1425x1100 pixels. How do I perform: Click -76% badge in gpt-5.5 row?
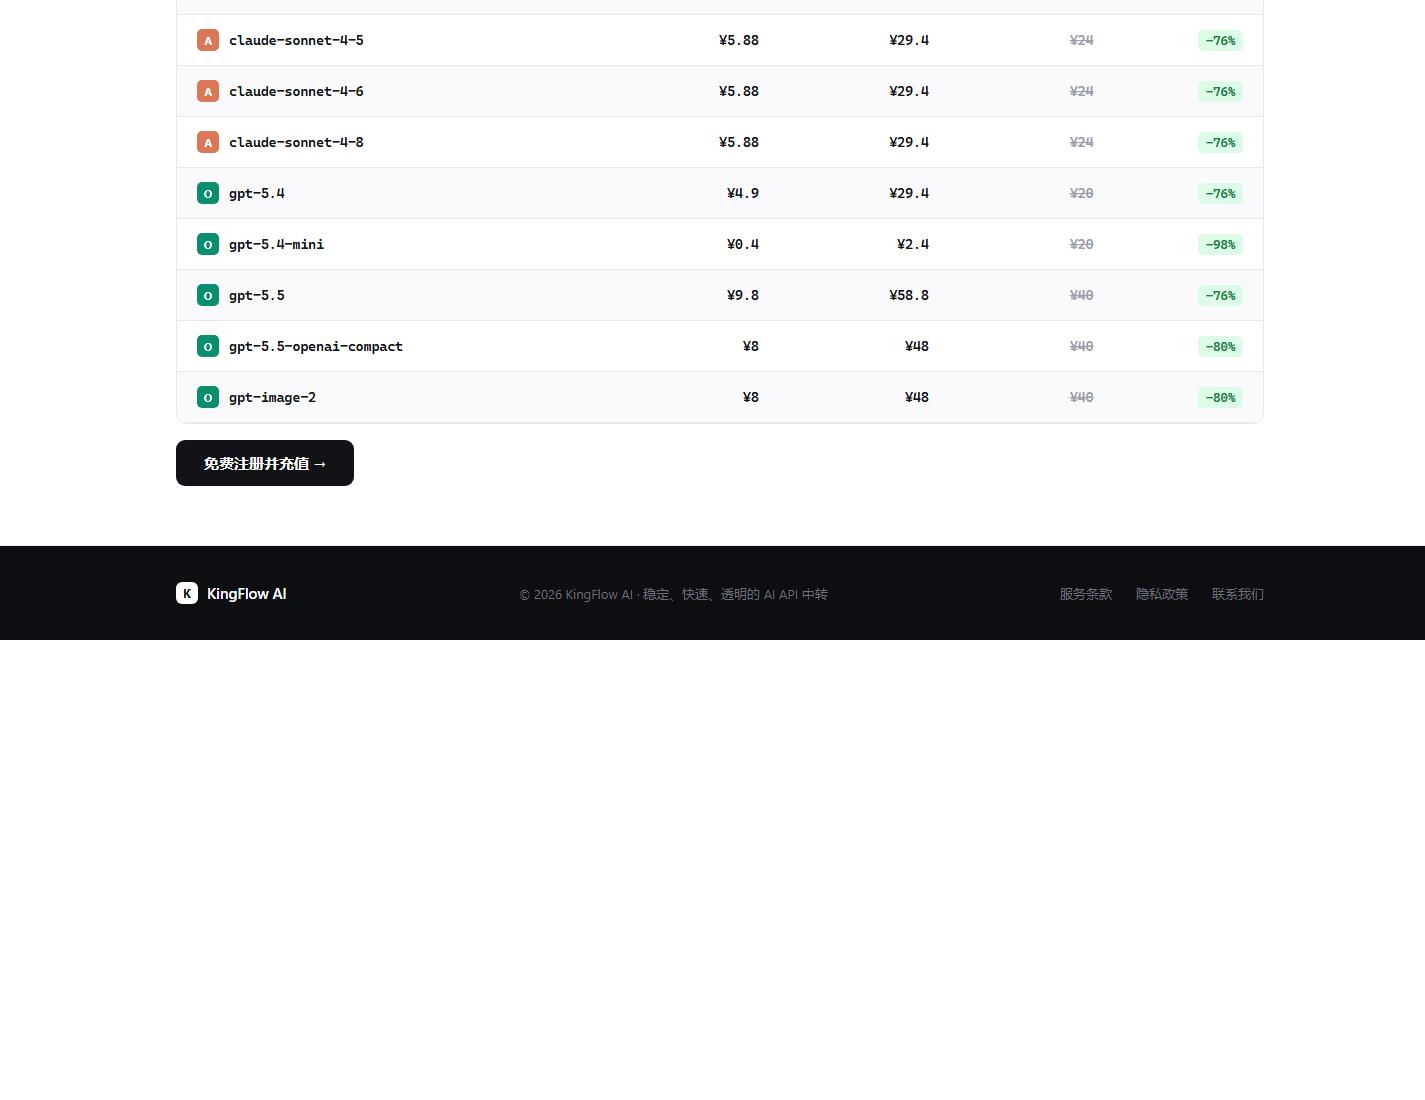pyautogui.click(x=1220, y=295)
